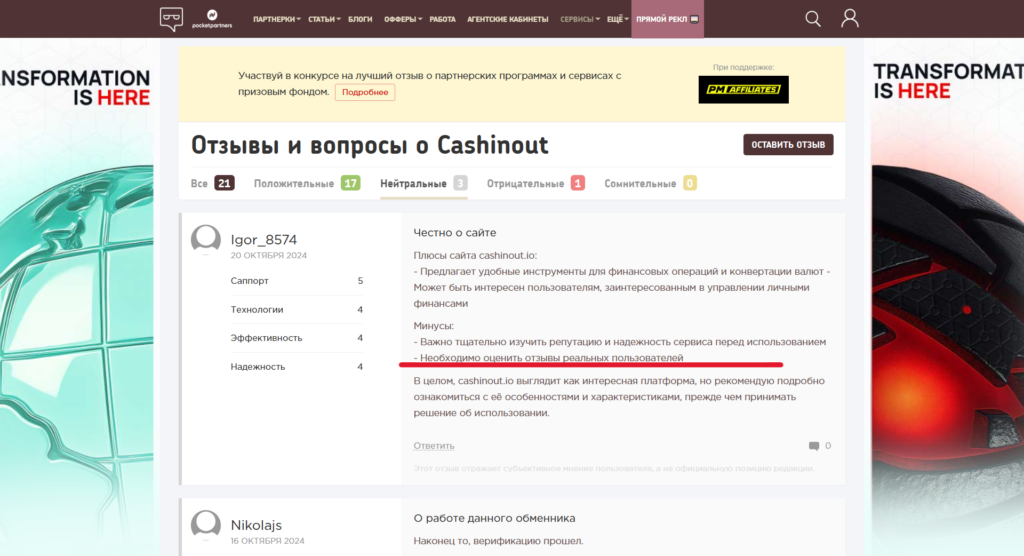Click the Оставить отзыв button
Screen dimensions: 1024x556
[788, 144]
